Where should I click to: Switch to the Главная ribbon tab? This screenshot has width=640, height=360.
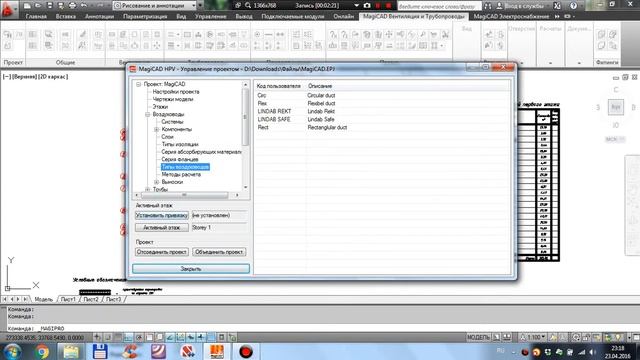pyautogui.click(x=36, y=16)
